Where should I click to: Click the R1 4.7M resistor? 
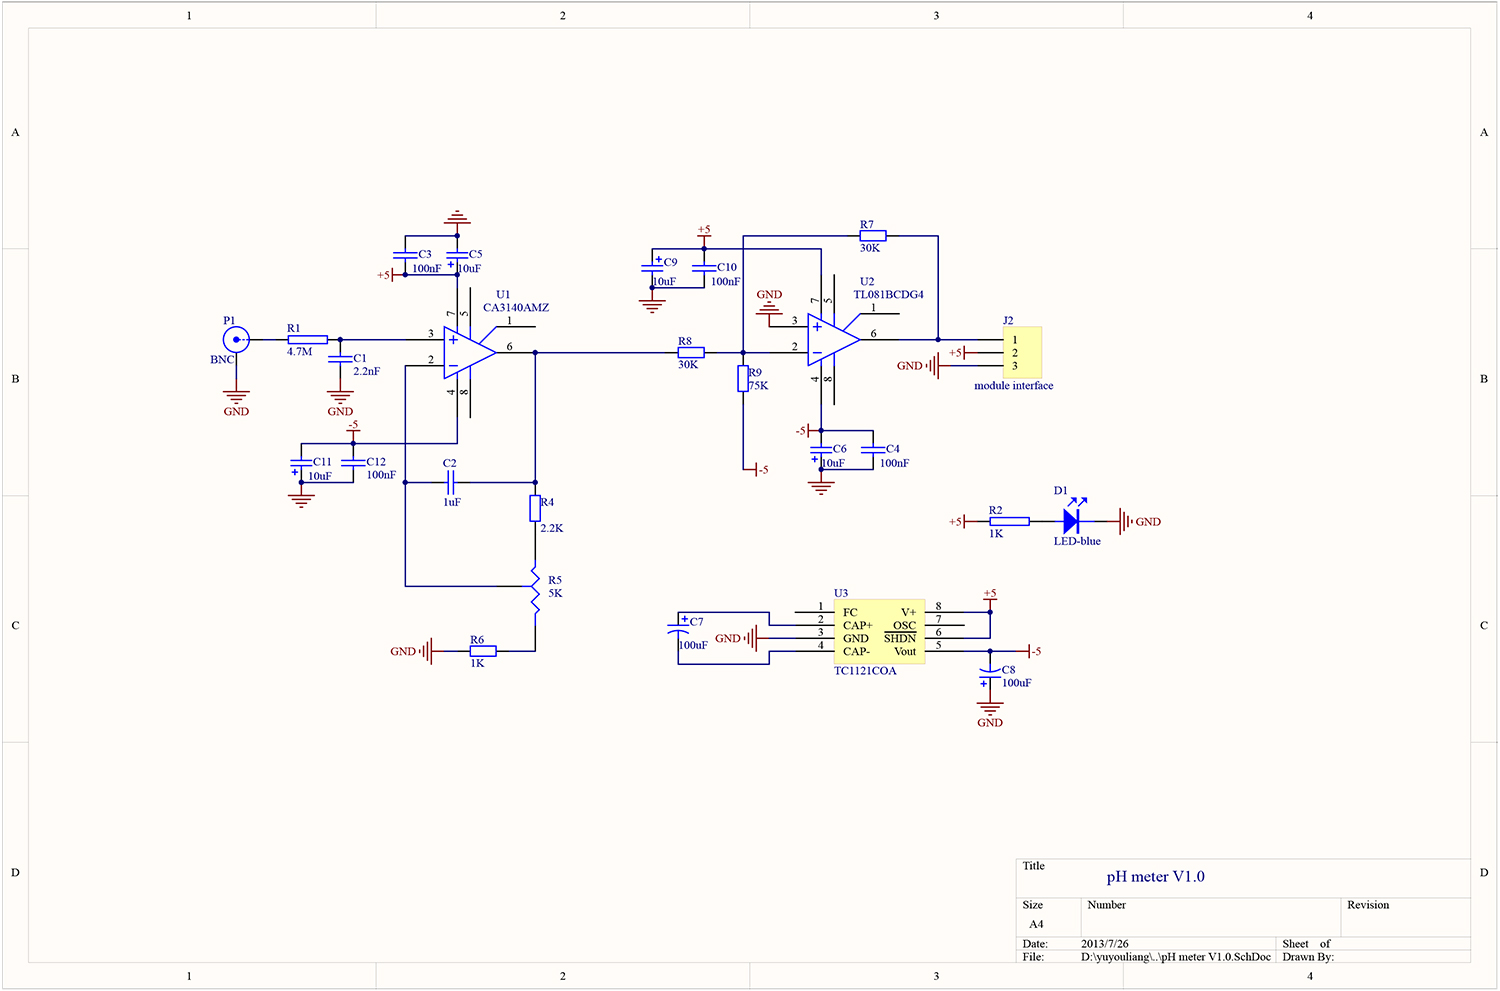pyautogui.click(x=307, y=340)
